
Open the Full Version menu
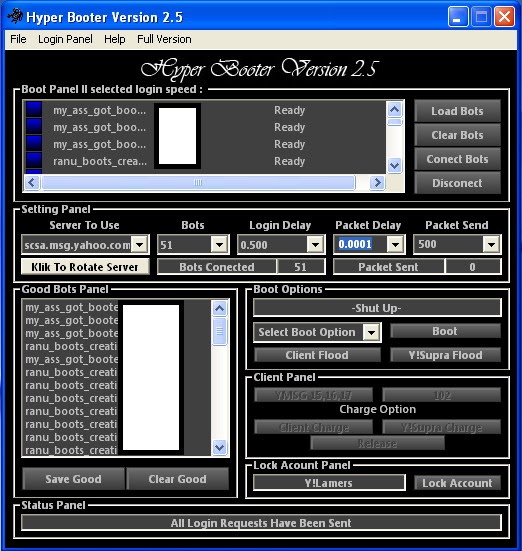coord(164,39)
